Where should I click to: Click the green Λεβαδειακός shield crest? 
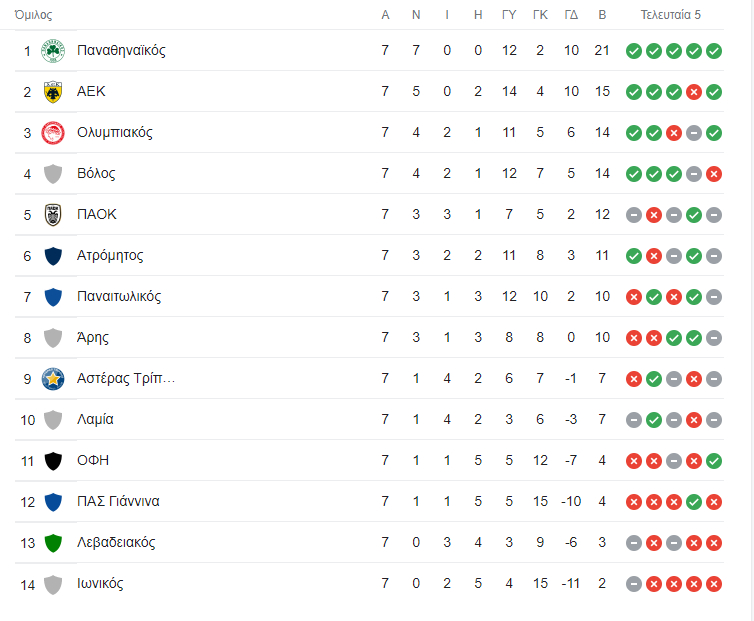(53, 543)
